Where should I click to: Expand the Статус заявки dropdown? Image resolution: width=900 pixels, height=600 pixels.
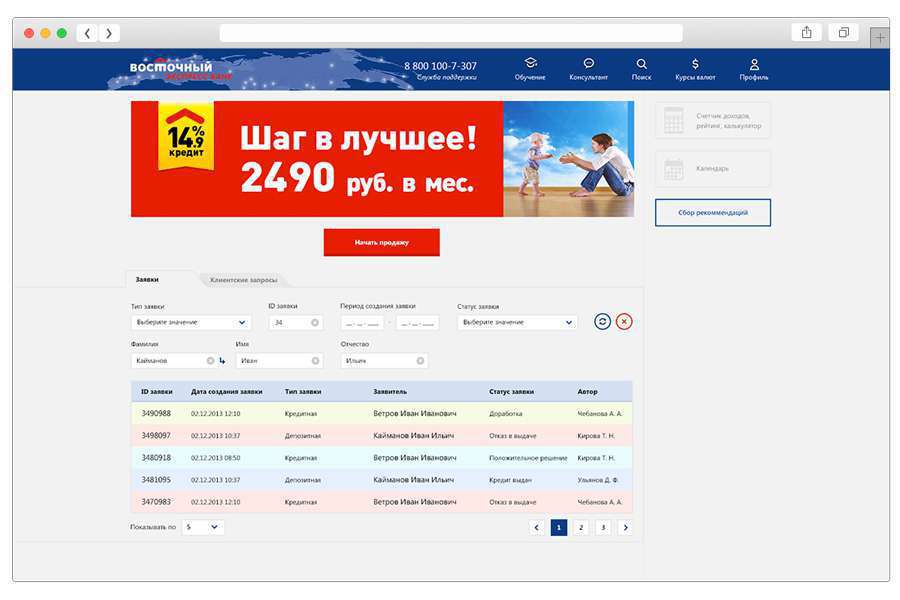pyautogui.click(x=516, y=322)
